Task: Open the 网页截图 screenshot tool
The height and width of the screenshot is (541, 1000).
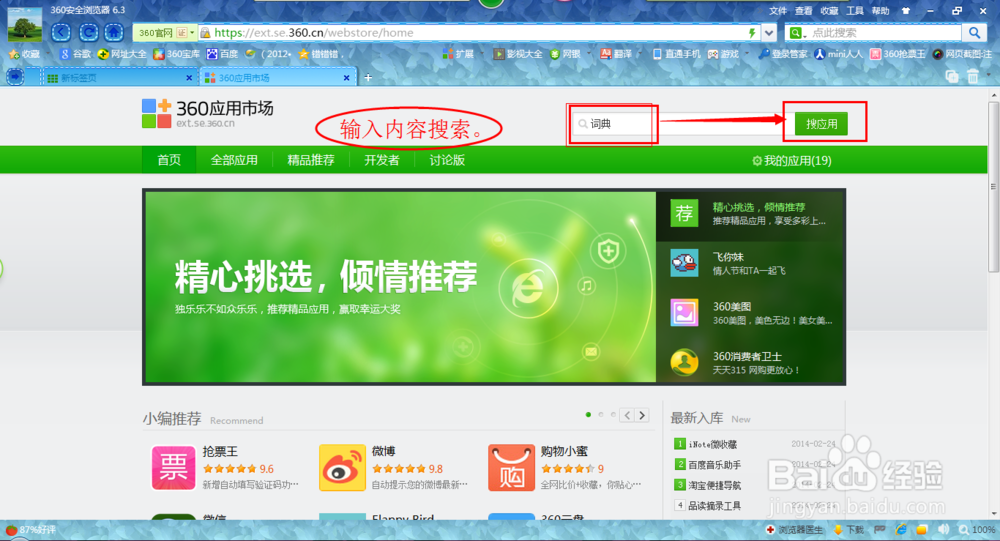Action: coord(962,54)
